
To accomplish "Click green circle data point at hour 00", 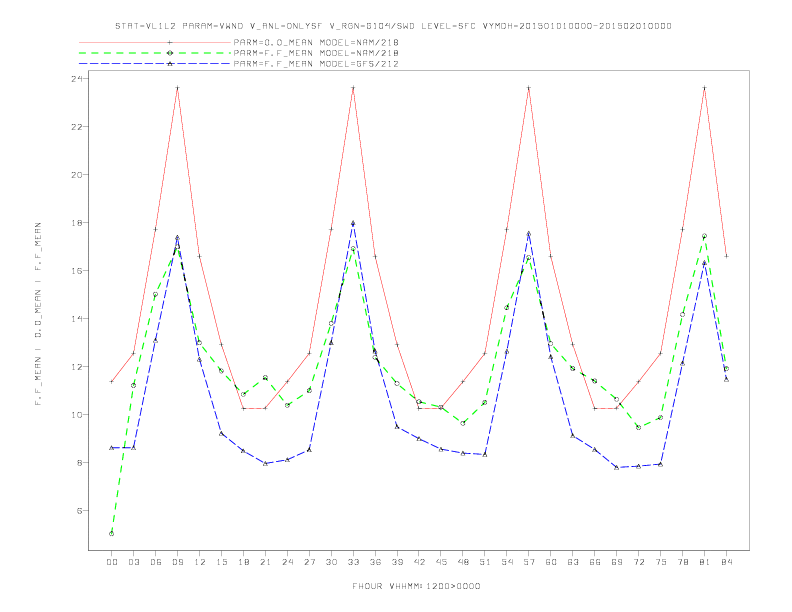I will pyautogui.click(x=112, y=534).
